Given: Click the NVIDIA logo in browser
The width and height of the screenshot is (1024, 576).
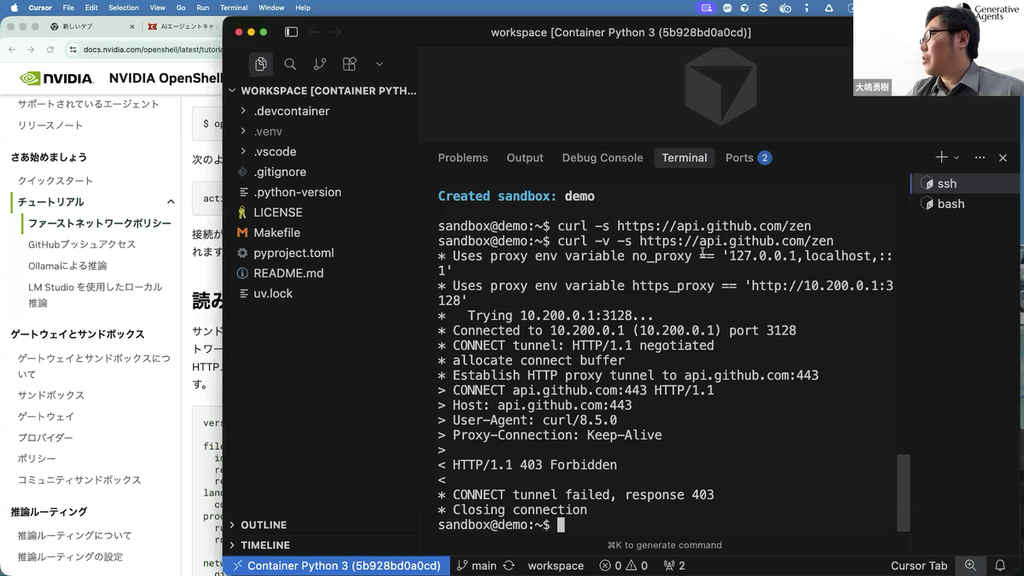Looking at the screenshot, I should pyautogui.click(x=56, y=78).
